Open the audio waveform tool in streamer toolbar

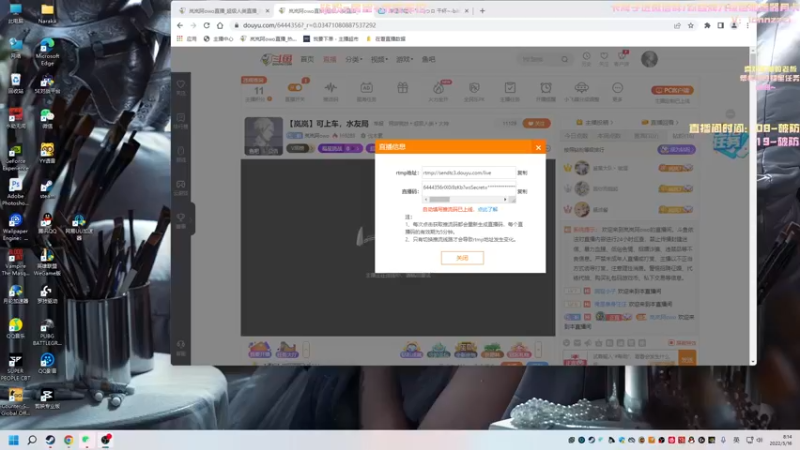pyautogui.click(x=331, y=88)
